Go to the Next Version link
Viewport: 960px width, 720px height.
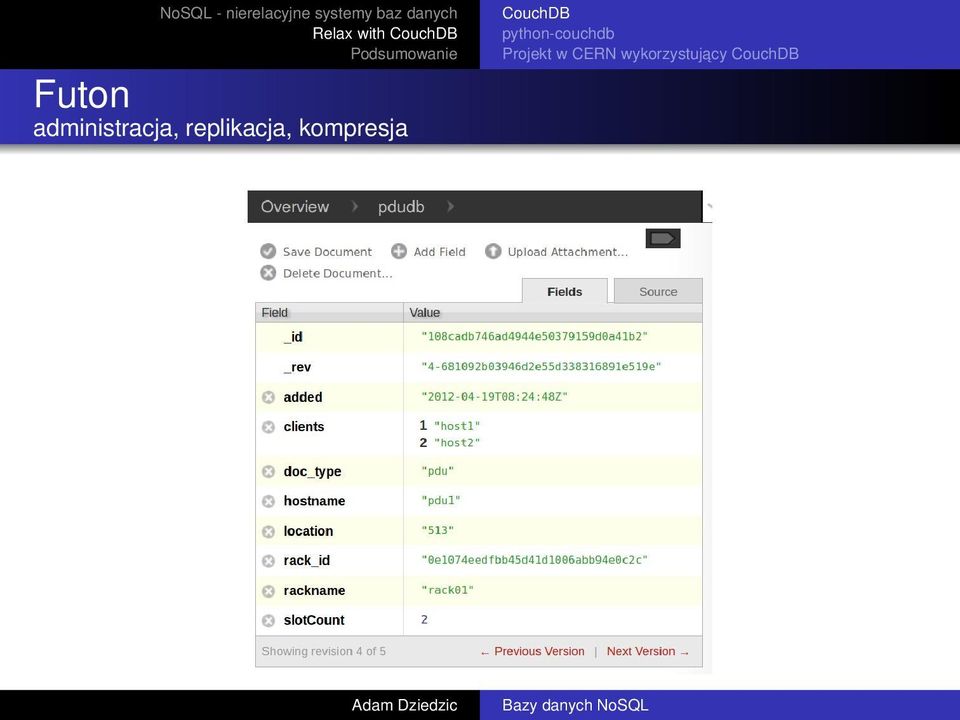648,651
